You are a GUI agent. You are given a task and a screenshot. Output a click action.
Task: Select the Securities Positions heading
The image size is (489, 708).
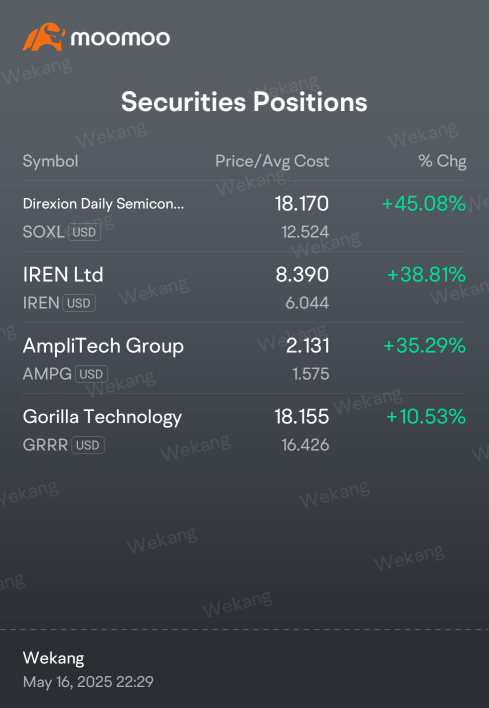point(244,101)
